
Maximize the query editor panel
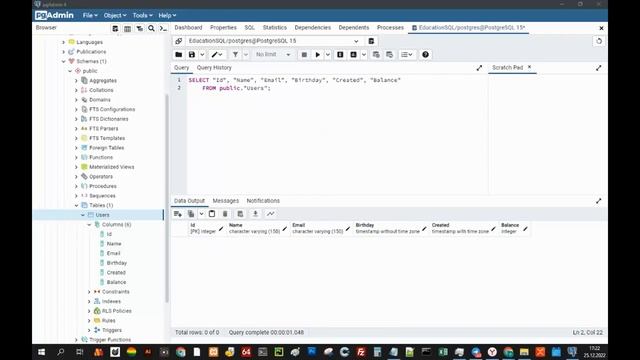479,68
